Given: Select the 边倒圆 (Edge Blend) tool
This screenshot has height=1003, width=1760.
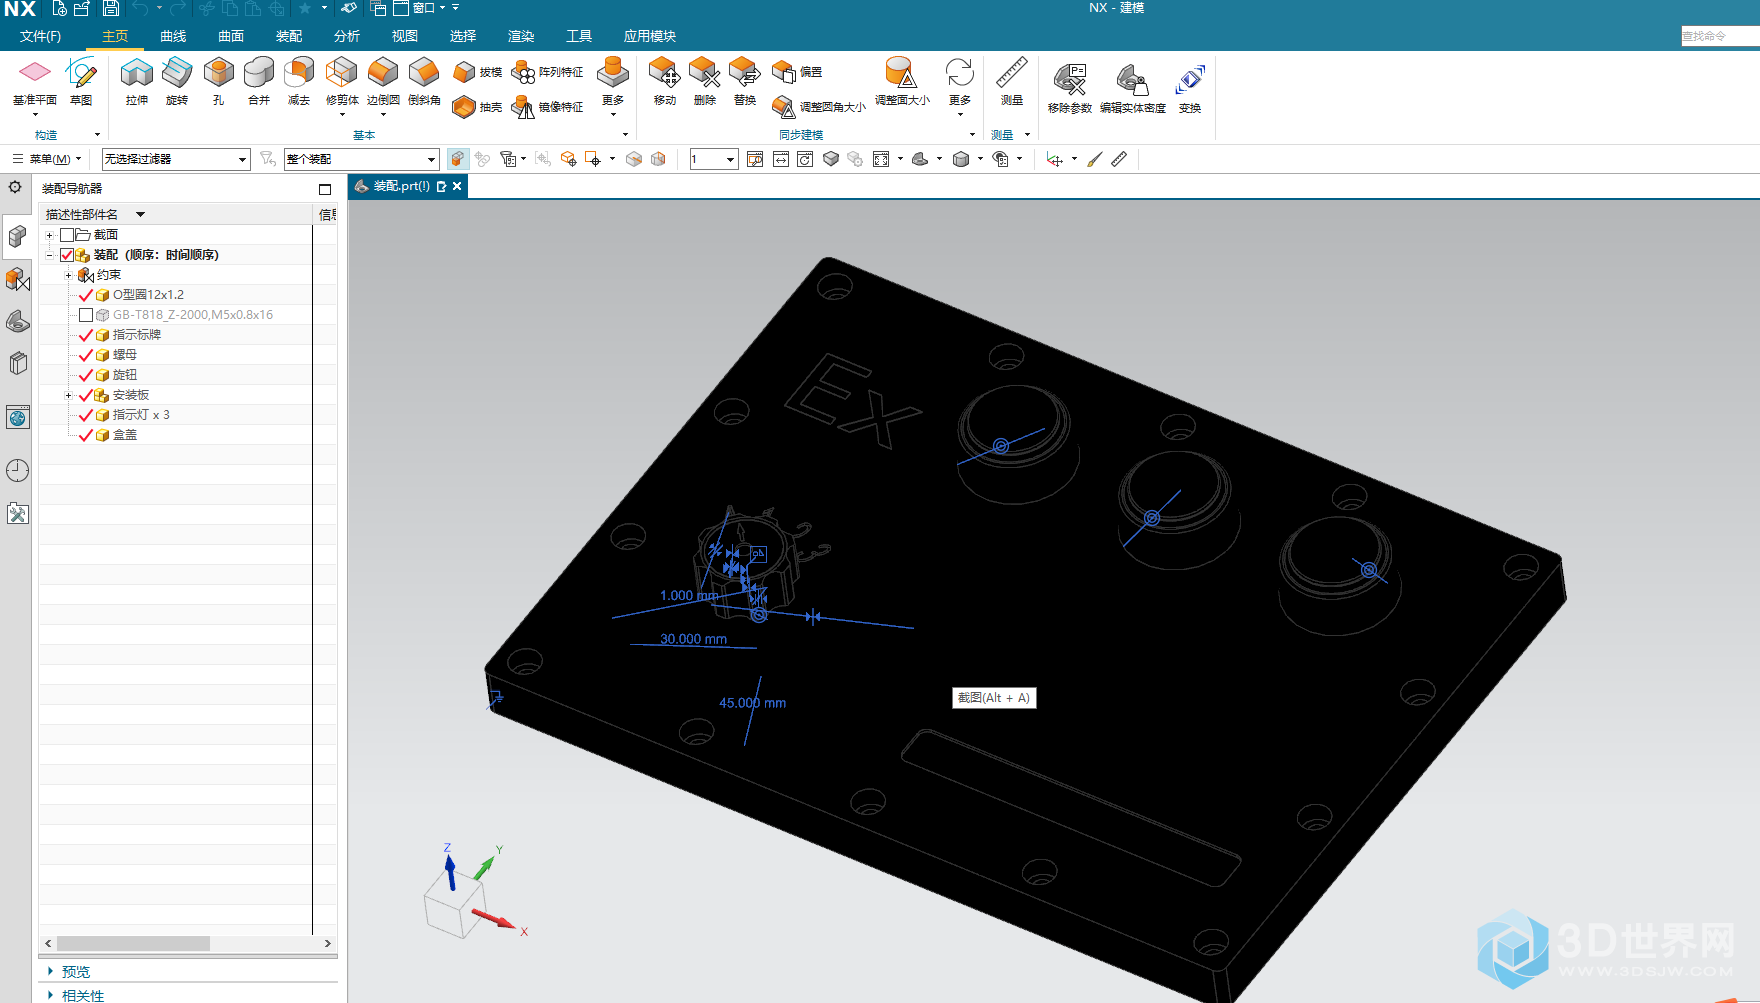Looking at the screenshot, I should [x=383, y=82].
